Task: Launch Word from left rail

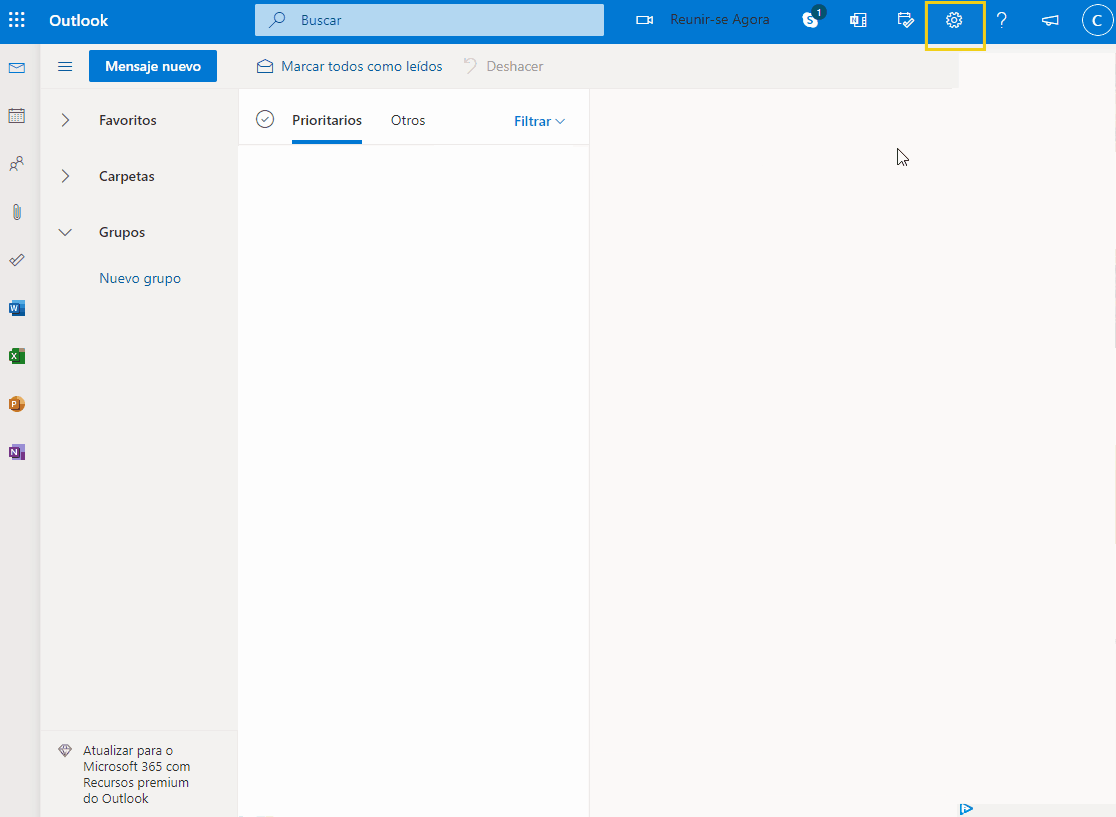Action: coord(17,307)
